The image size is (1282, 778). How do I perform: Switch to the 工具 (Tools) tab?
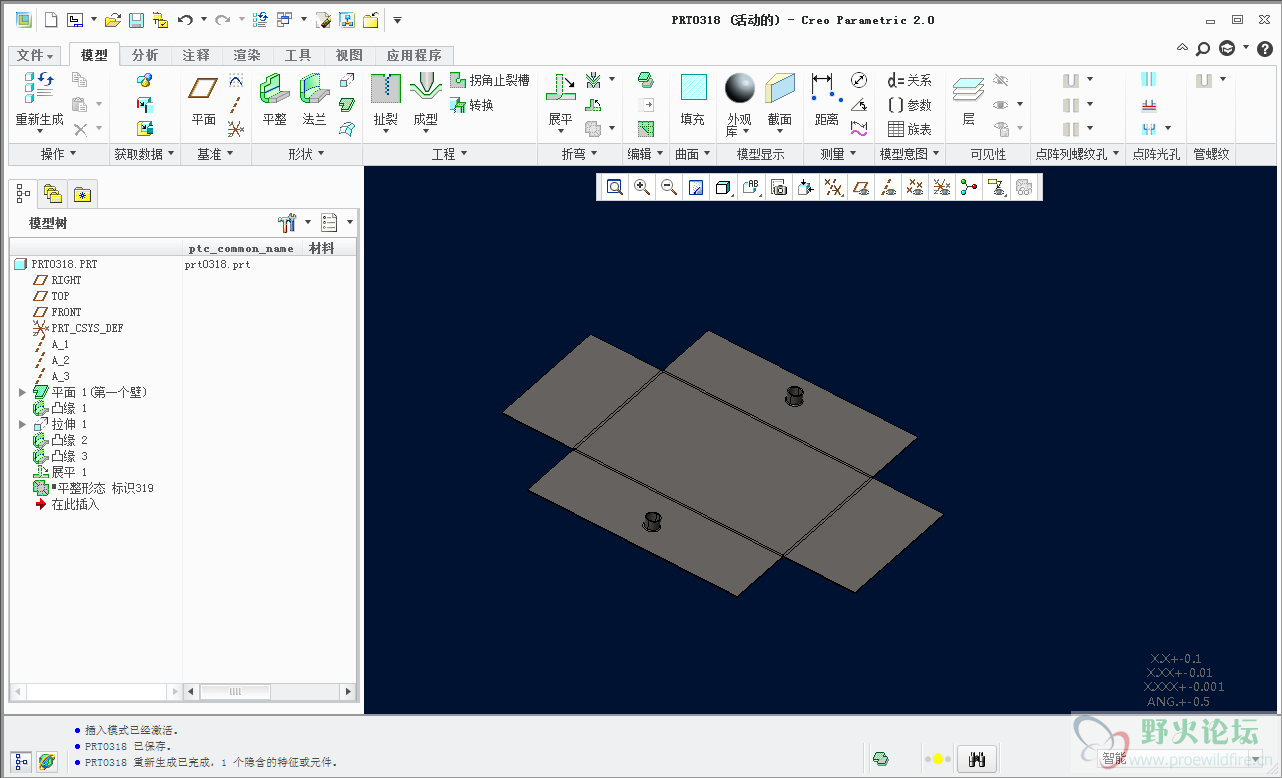[x=298, y=56]
